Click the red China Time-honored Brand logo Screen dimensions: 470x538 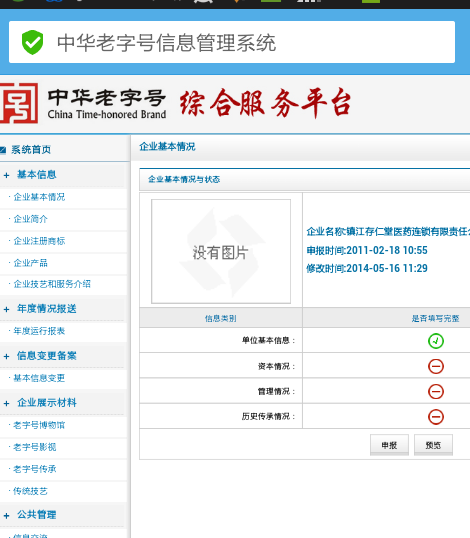(19, 103)
